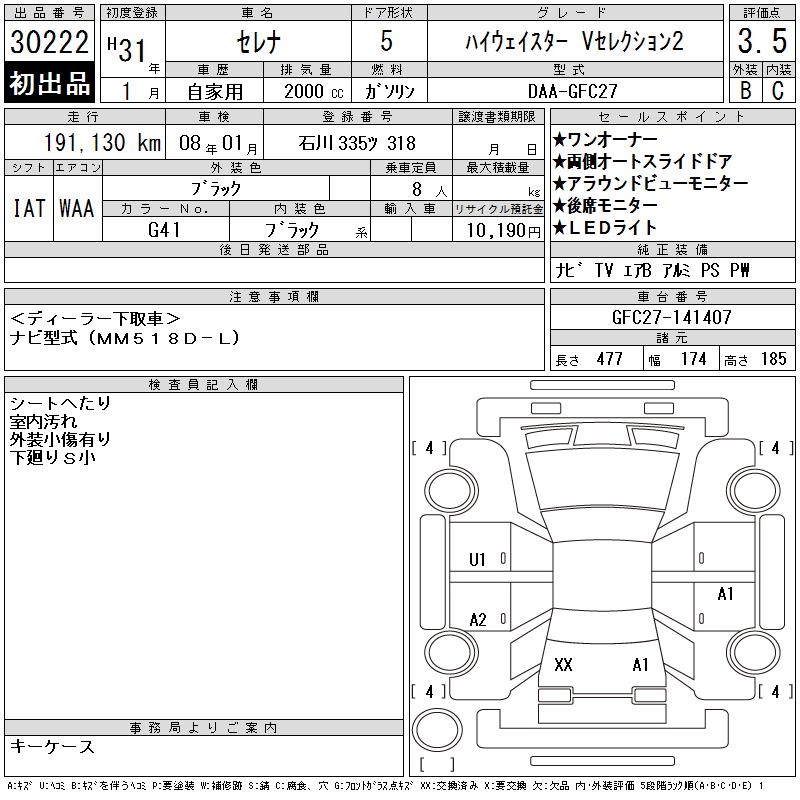Click chassis number GFC27-141407
This screenshot has height=800, width=800.
pyautogui.click(x=672, y=317)
